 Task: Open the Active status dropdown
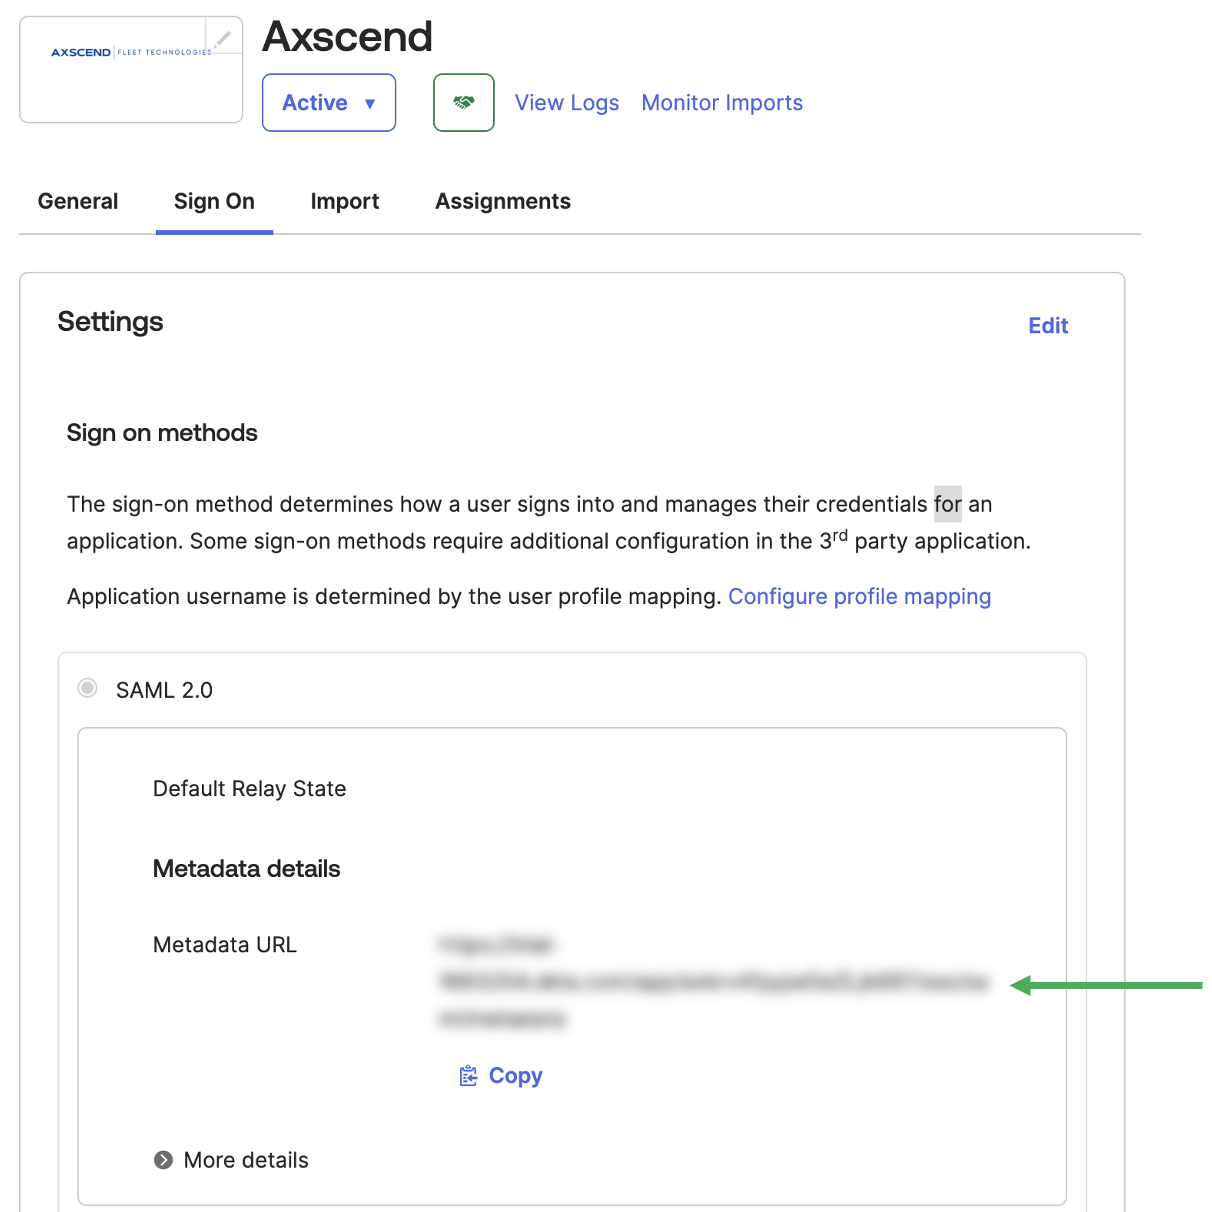(x=329, y=102)
